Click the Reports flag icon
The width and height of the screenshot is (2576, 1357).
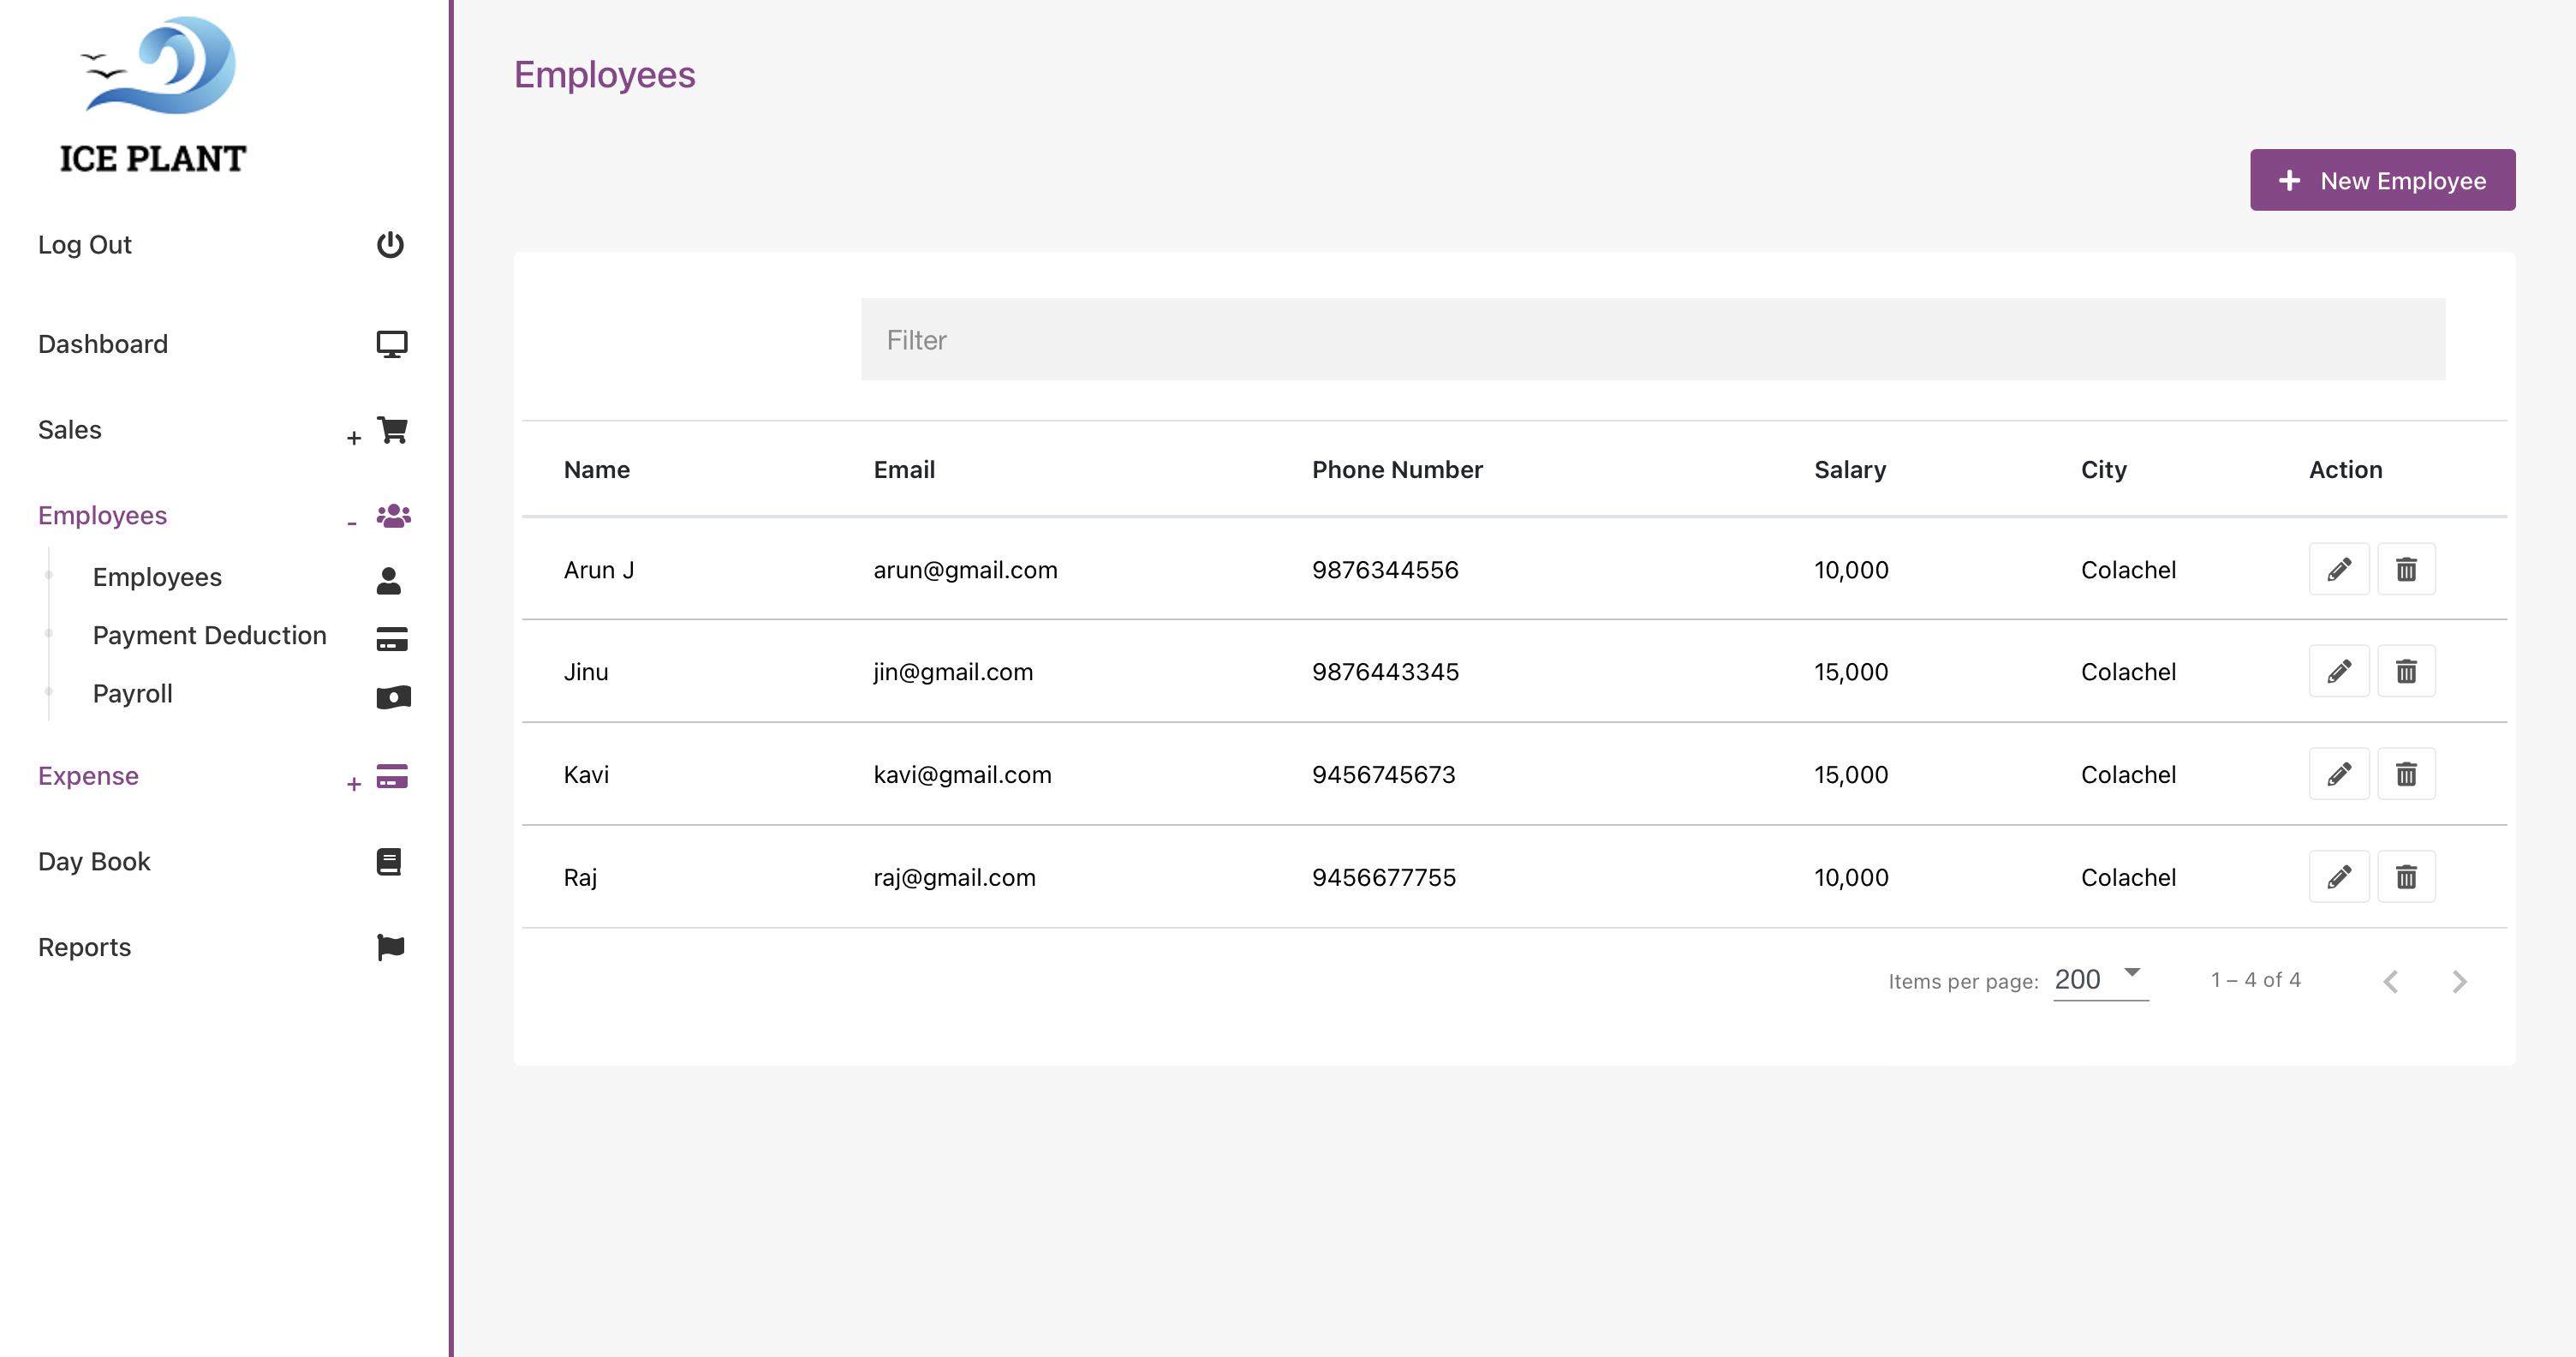tap(390, 946)
